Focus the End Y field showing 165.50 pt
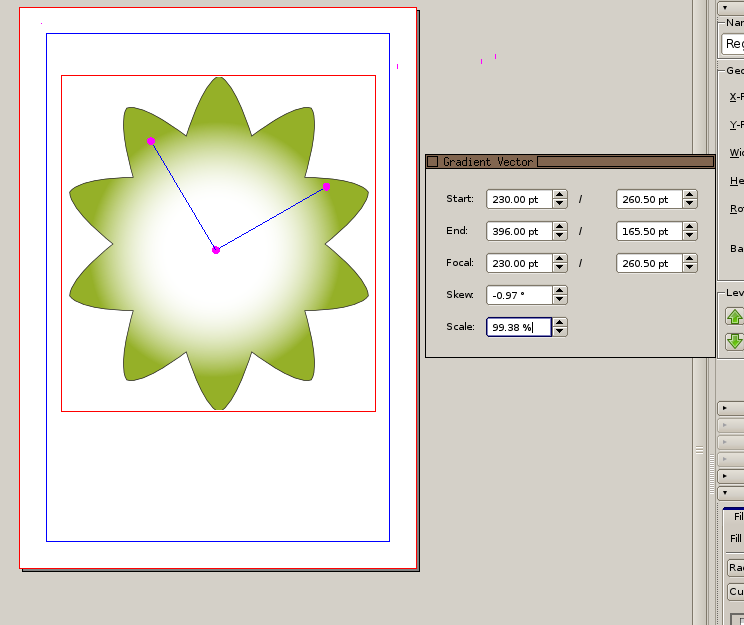Screen dimensions: 744x625 pos(648,231)
